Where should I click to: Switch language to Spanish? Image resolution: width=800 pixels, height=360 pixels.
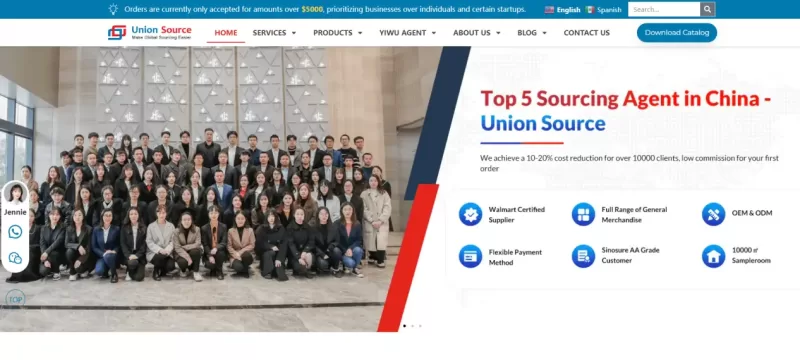coord(609,10)
